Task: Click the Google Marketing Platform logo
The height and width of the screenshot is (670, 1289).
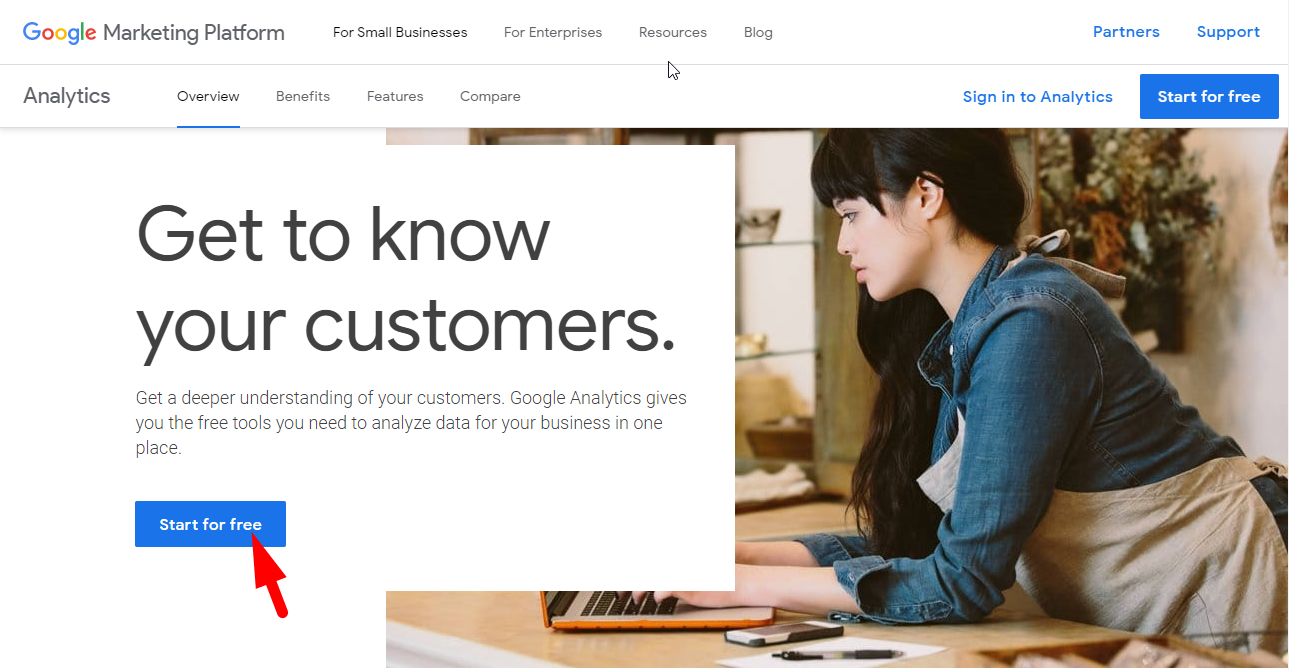Action: [154, 32]
